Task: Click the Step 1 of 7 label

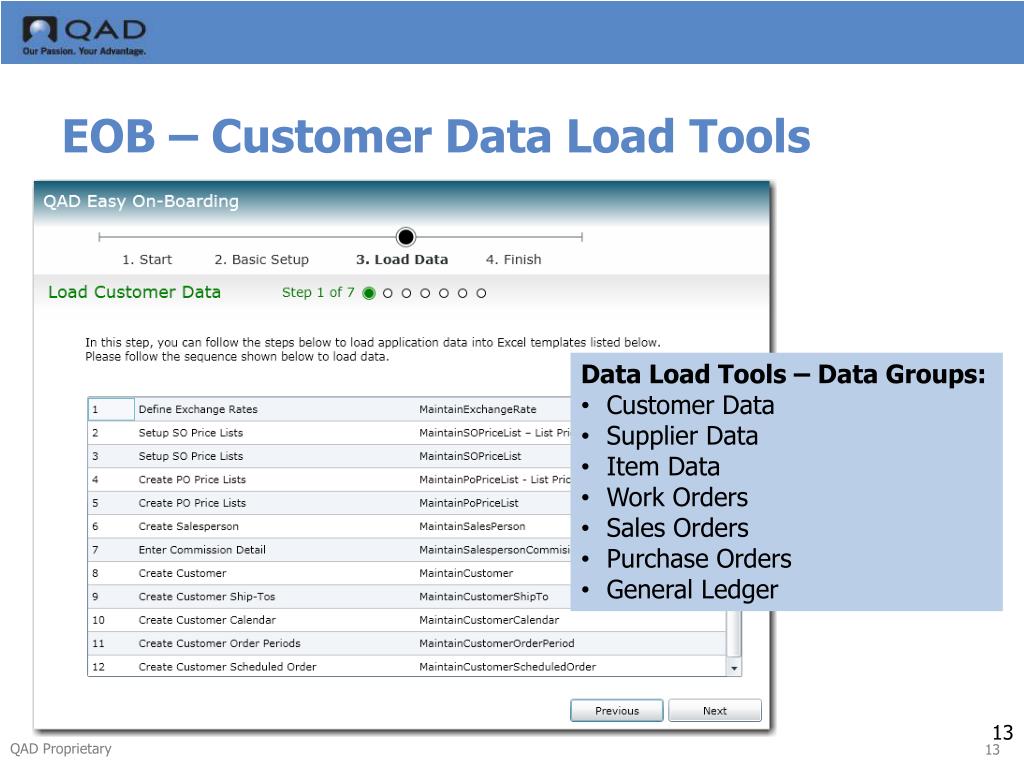Action: click(318, 293)
